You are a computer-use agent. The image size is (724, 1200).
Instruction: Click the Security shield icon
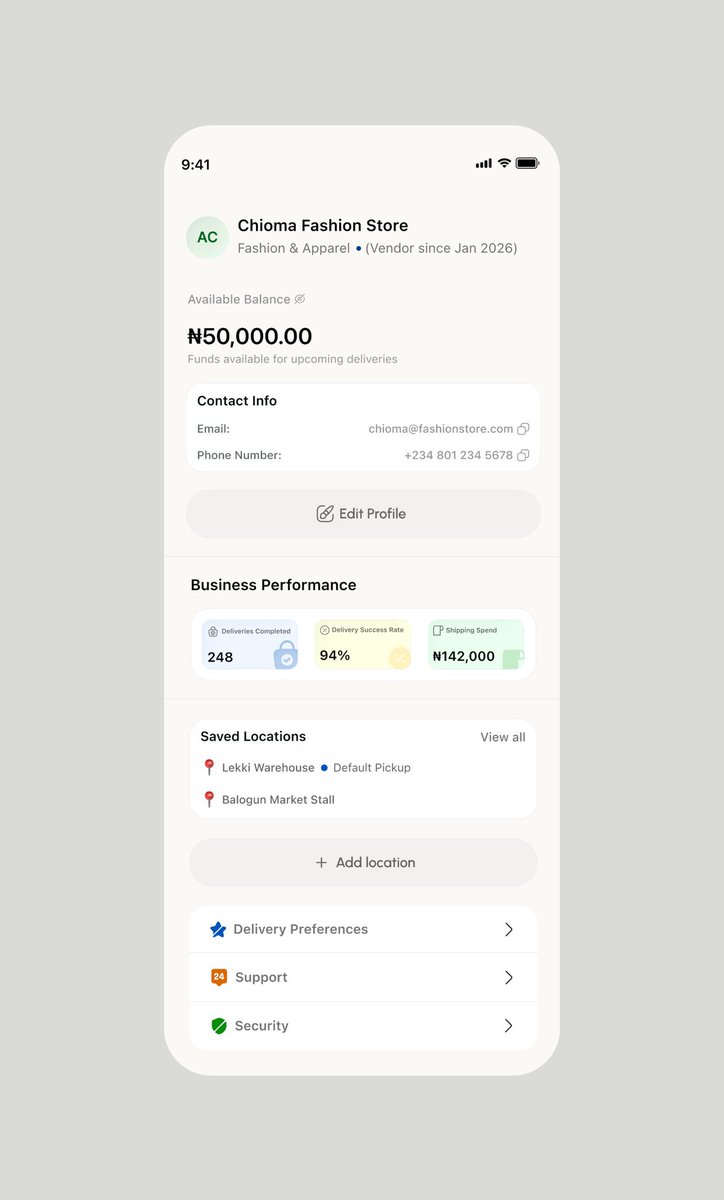tap(219, 1026)
